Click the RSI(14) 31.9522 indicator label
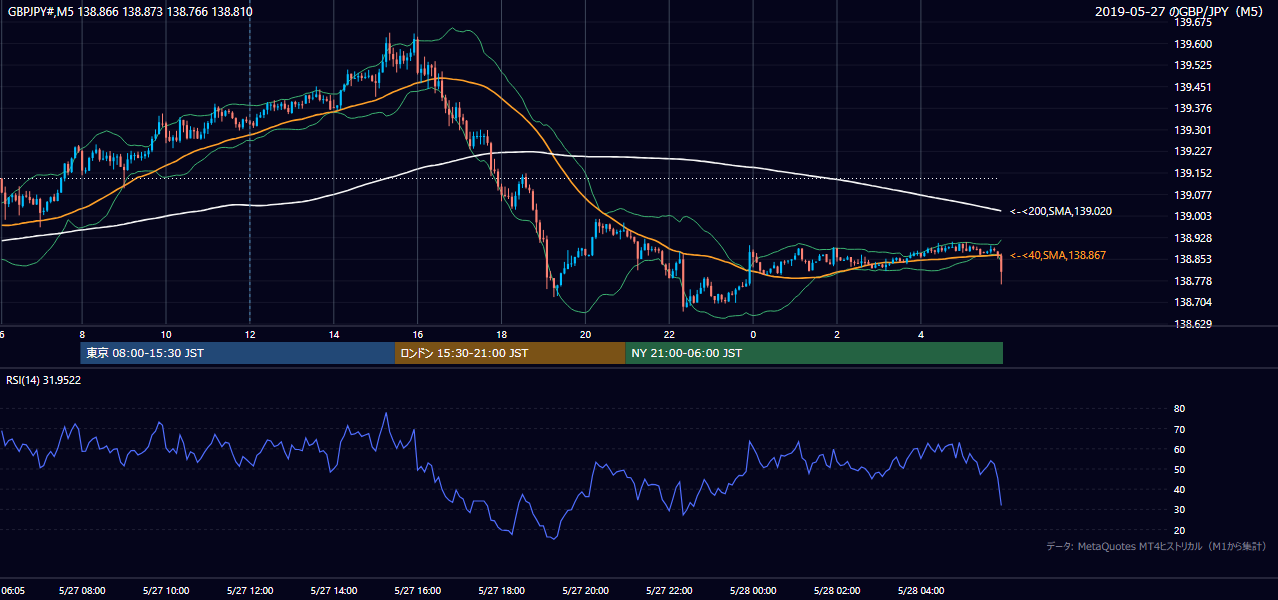1278x600 pixels. click(44, 380)
